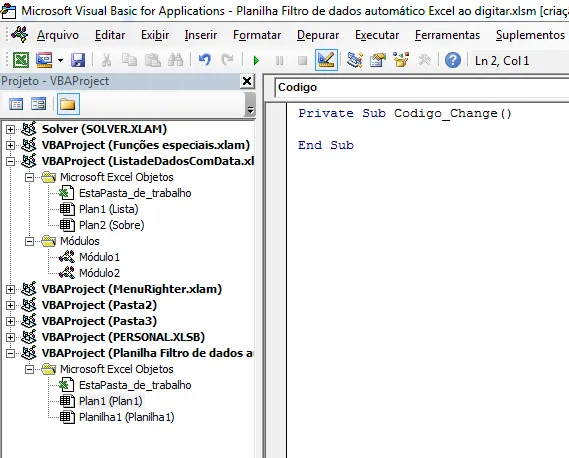569x458 pixels.
Task: Click the View Microsoft Excel icon
Action: (x=21, y=60)
